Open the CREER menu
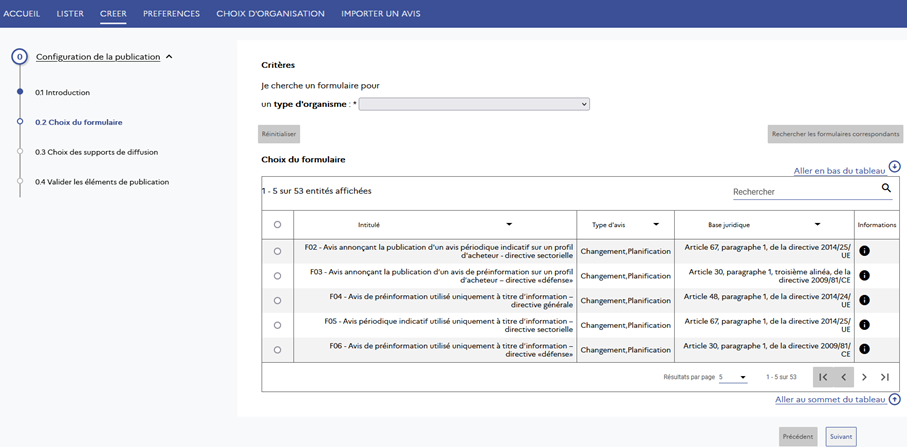Screen dimensions: 907x447 (x=113, y=13)
